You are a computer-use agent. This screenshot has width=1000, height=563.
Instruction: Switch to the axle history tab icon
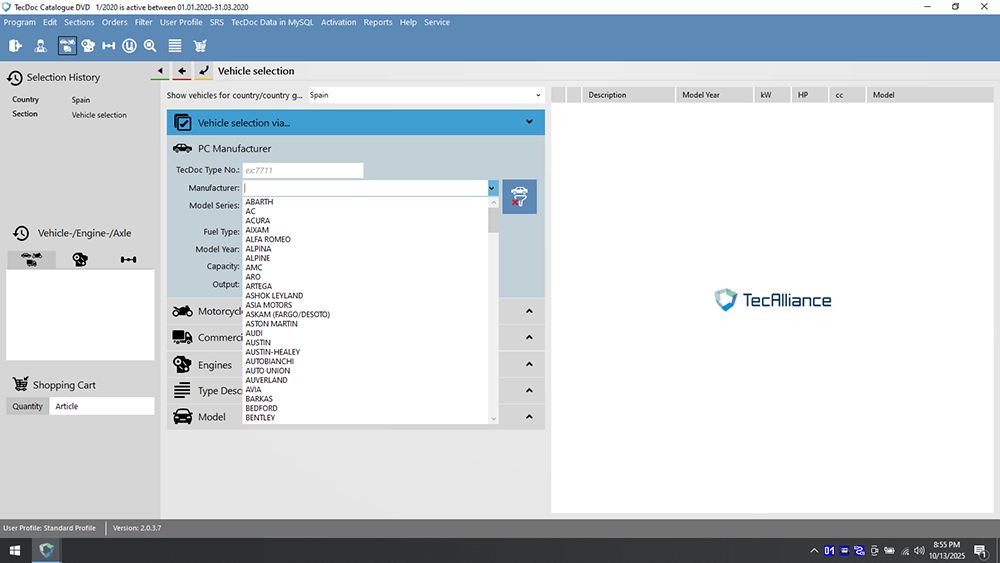point(129,259)
